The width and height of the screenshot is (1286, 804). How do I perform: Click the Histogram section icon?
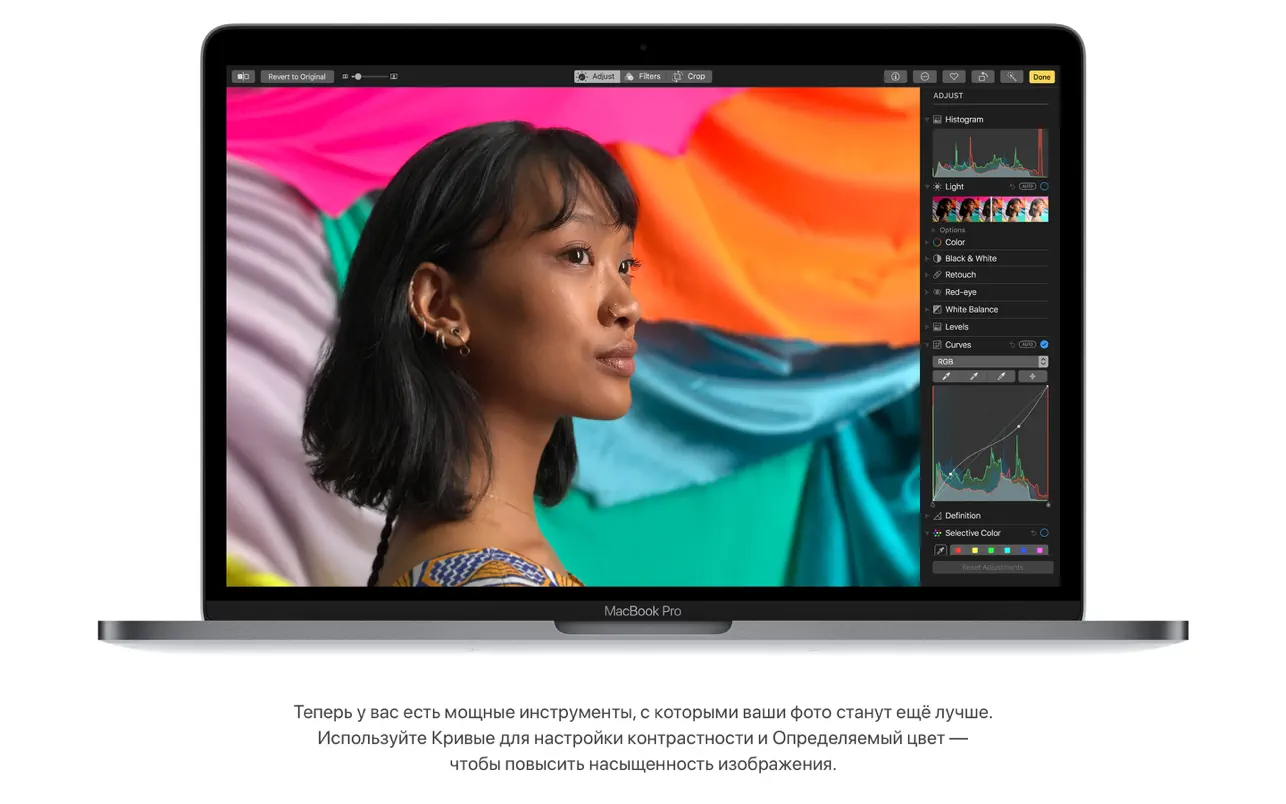click(x=937, y=119)
